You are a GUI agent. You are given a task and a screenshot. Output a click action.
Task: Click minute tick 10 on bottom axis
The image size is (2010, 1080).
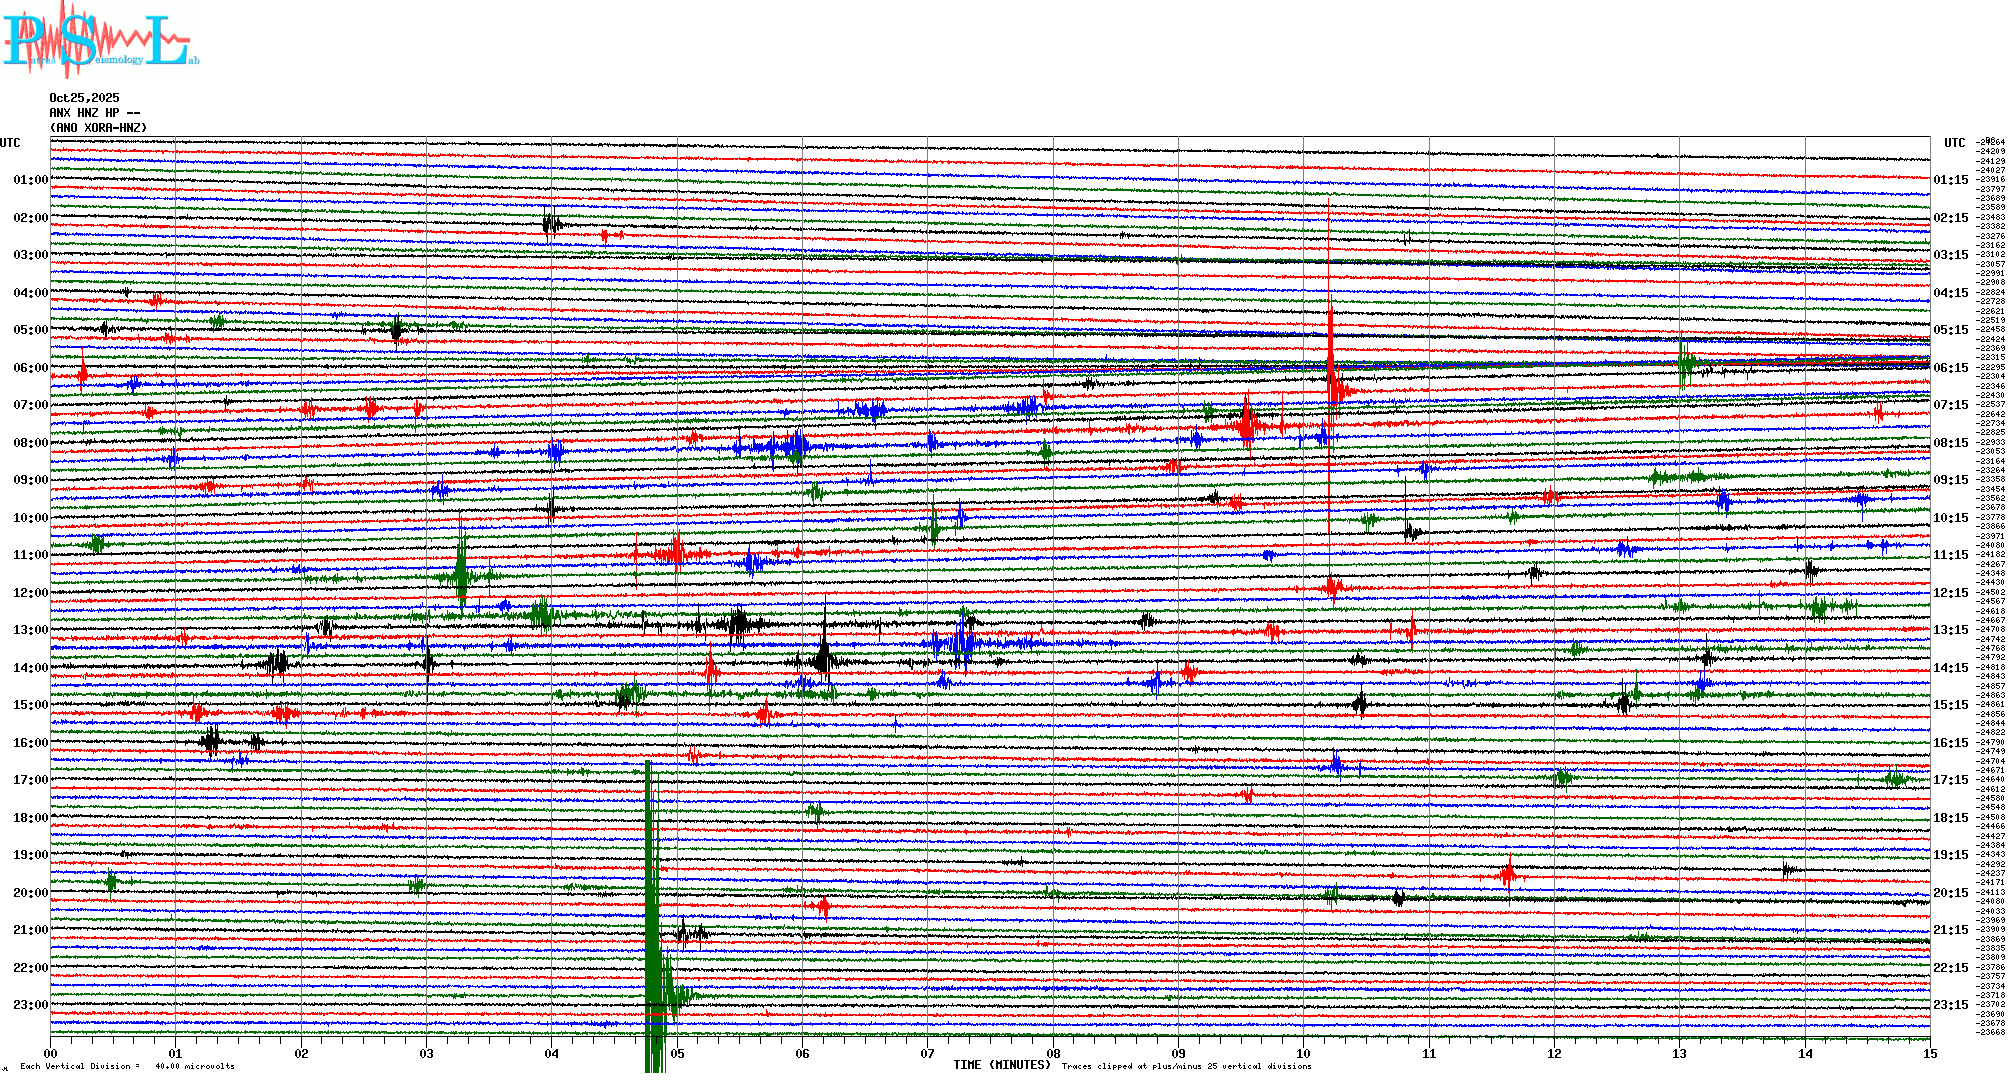click(x=1304, y=1054)
